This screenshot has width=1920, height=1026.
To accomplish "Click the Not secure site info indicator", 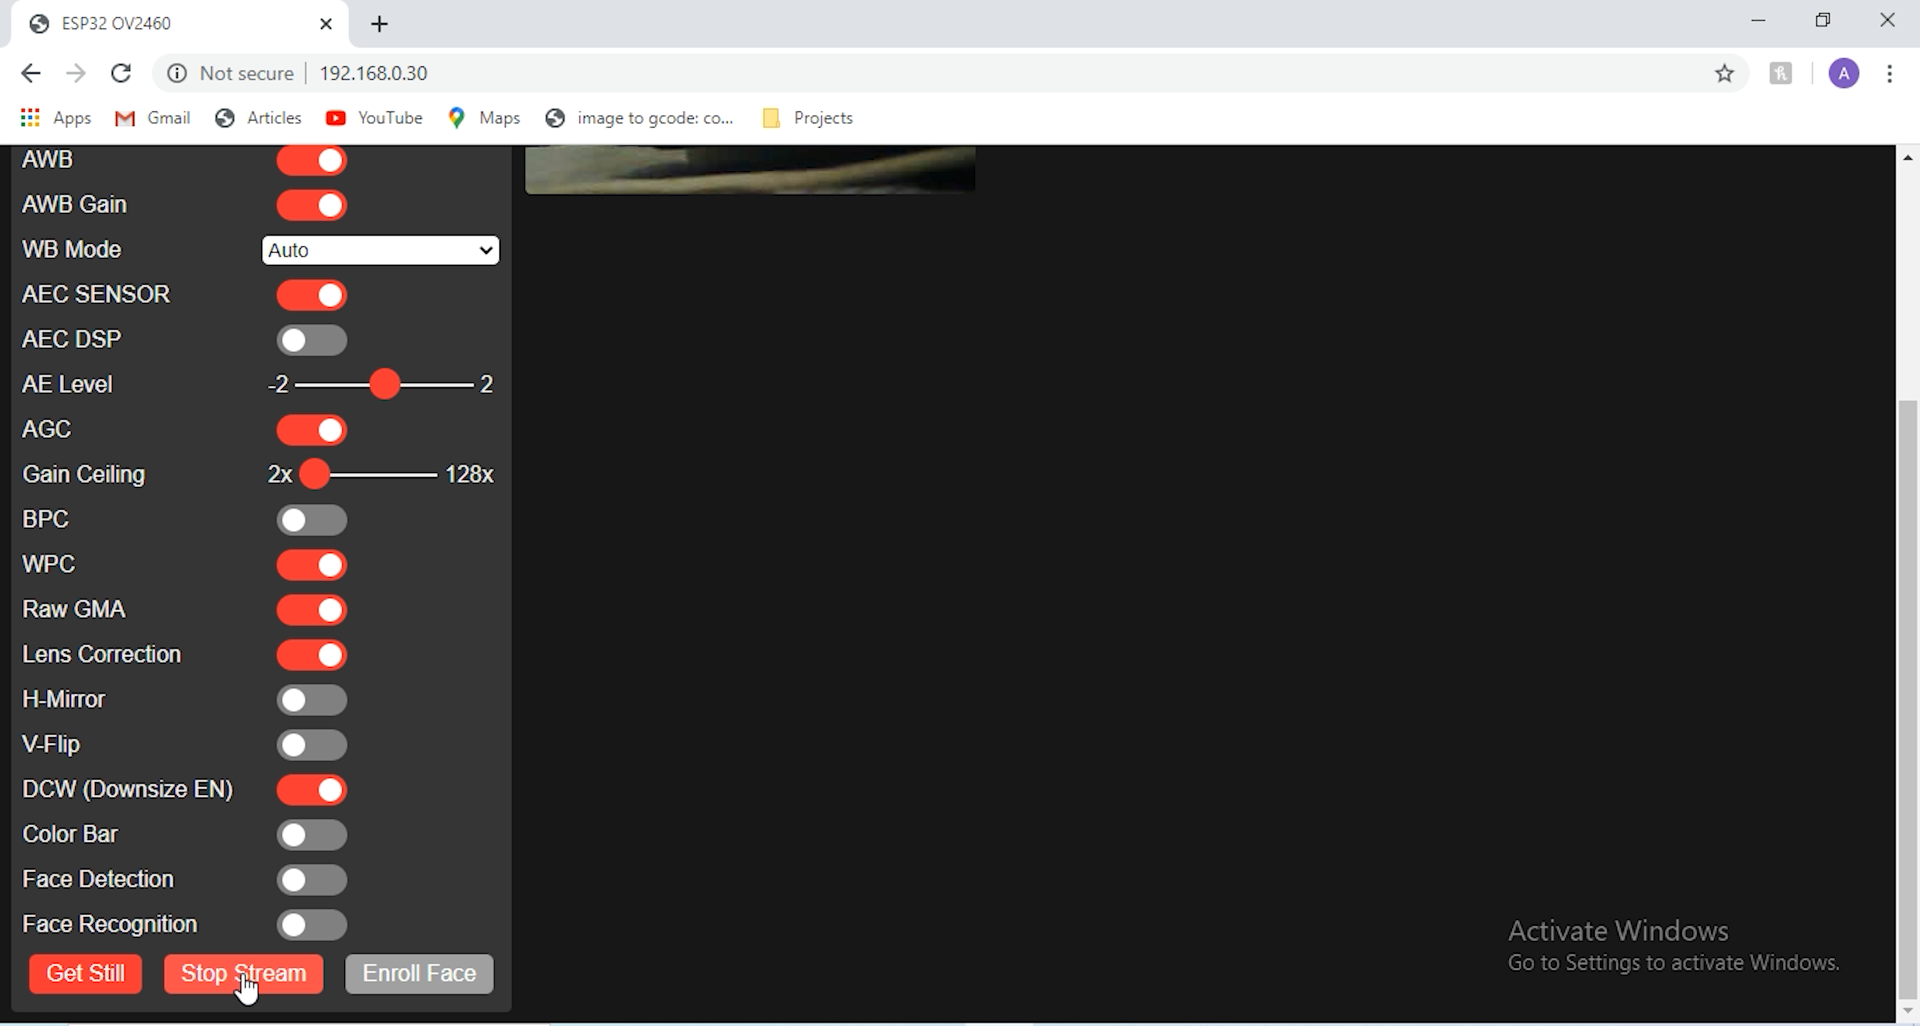I will pyautogui.click(x=229, y=73).
